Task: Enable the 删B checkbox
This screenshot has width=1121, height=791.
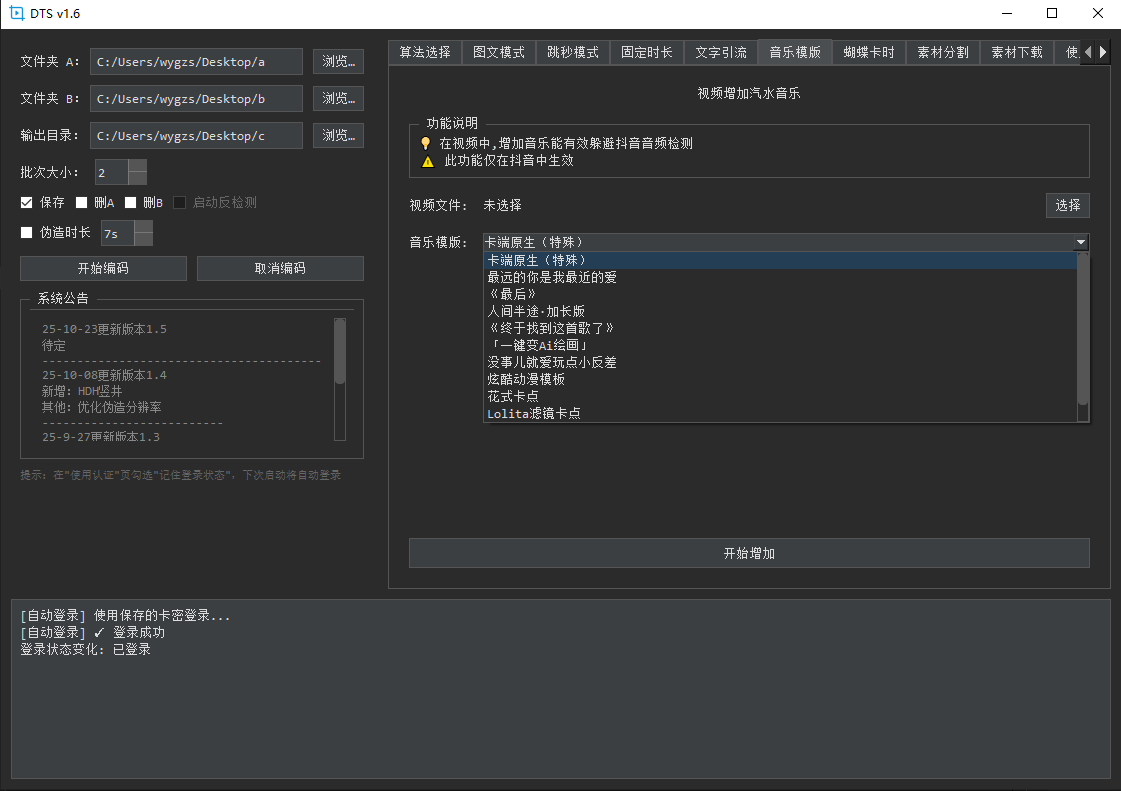Action: point(131,201)
